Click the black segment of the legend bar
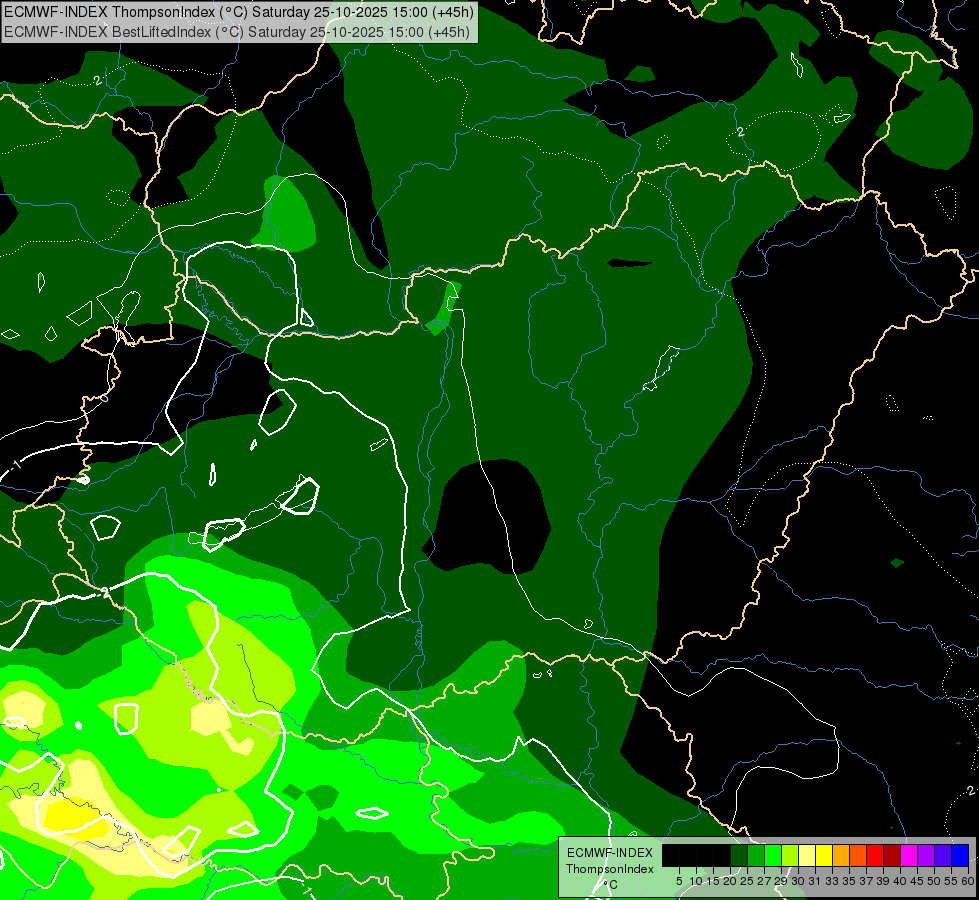 pos(696,855)
